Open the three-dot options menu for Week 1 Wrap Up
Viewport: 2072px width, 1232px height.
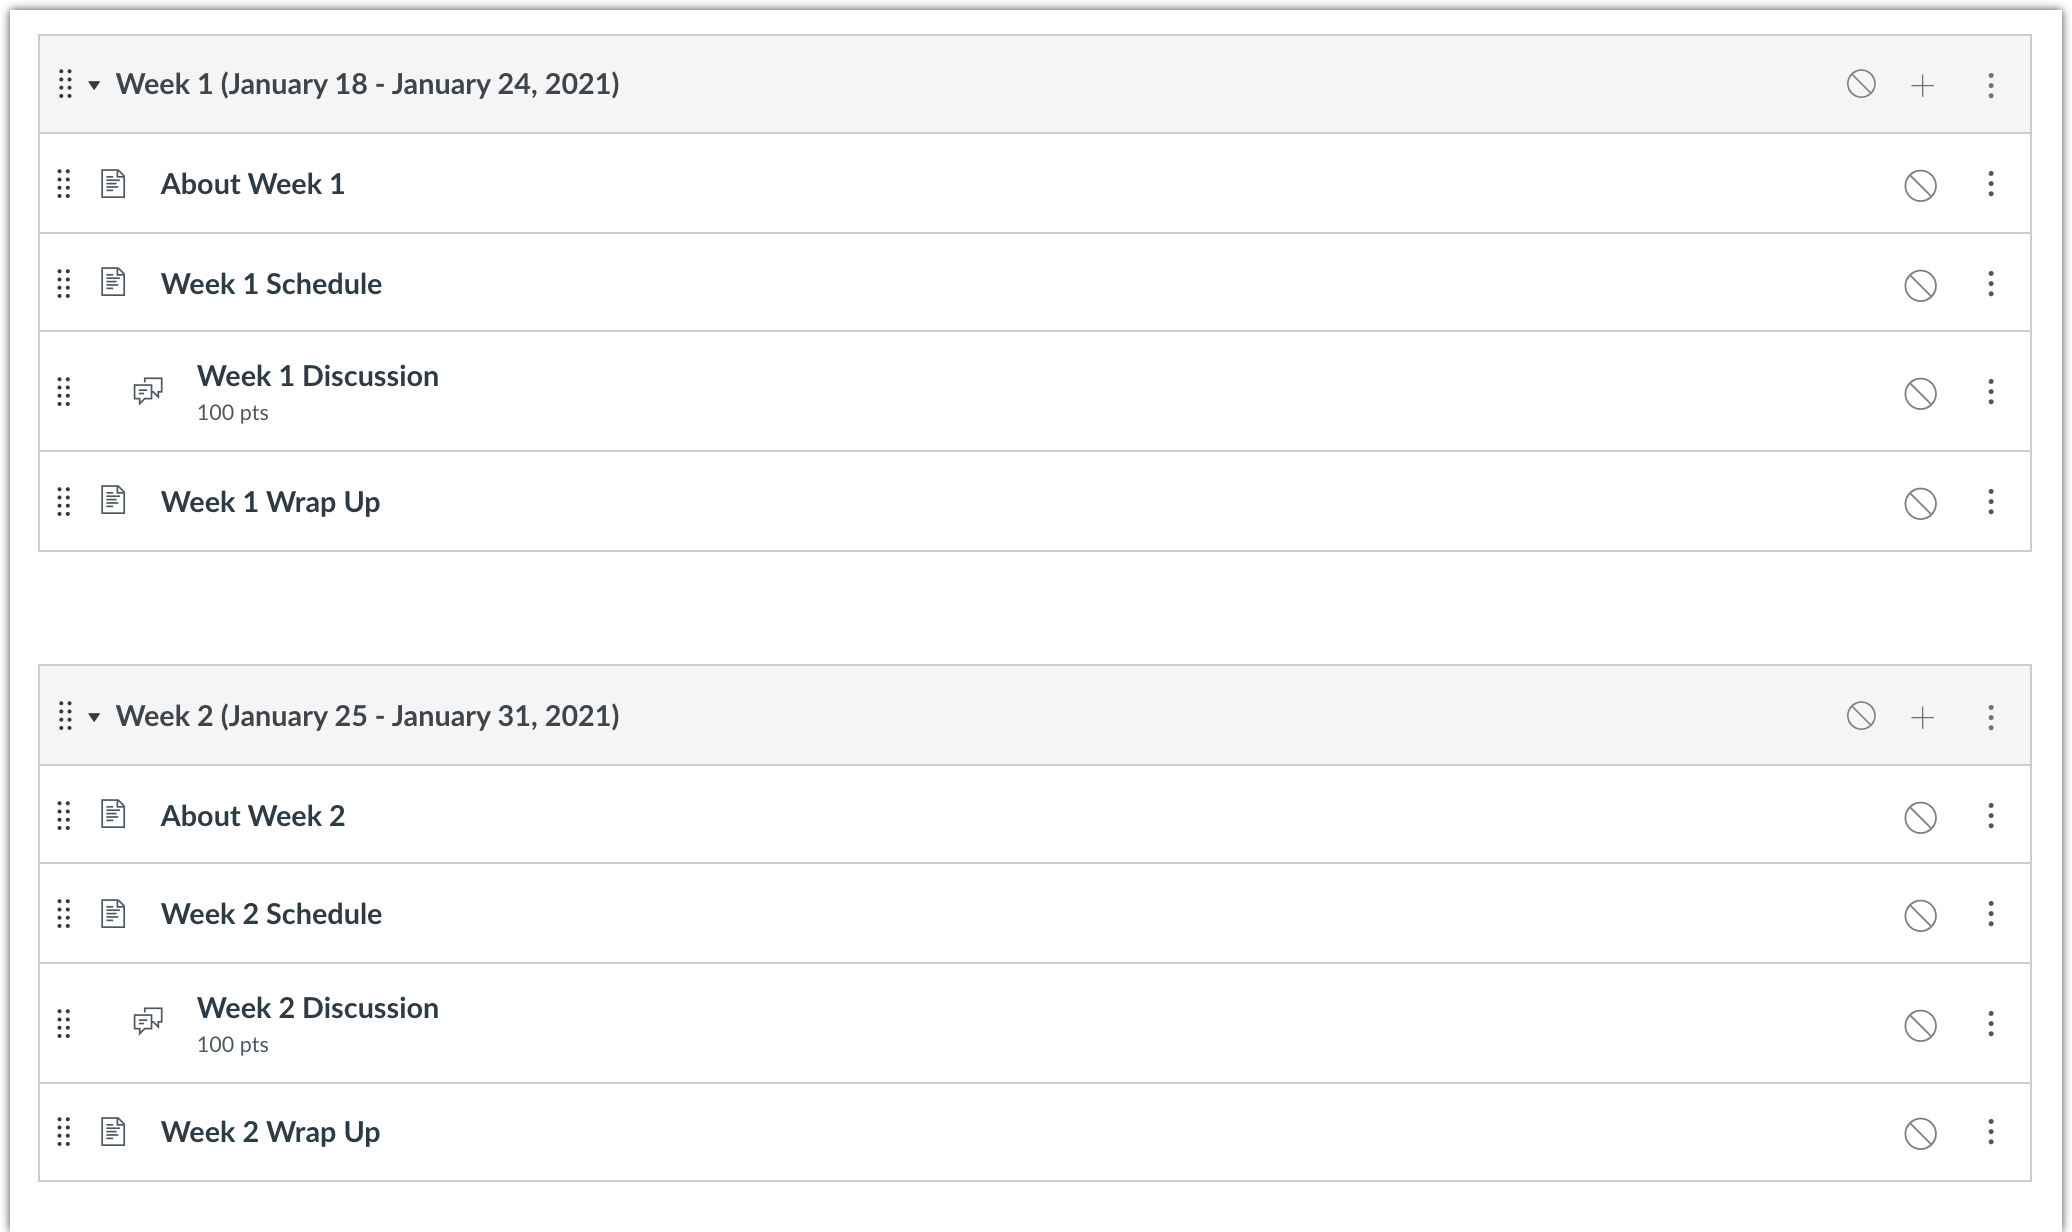click(x=1990, y=501)
